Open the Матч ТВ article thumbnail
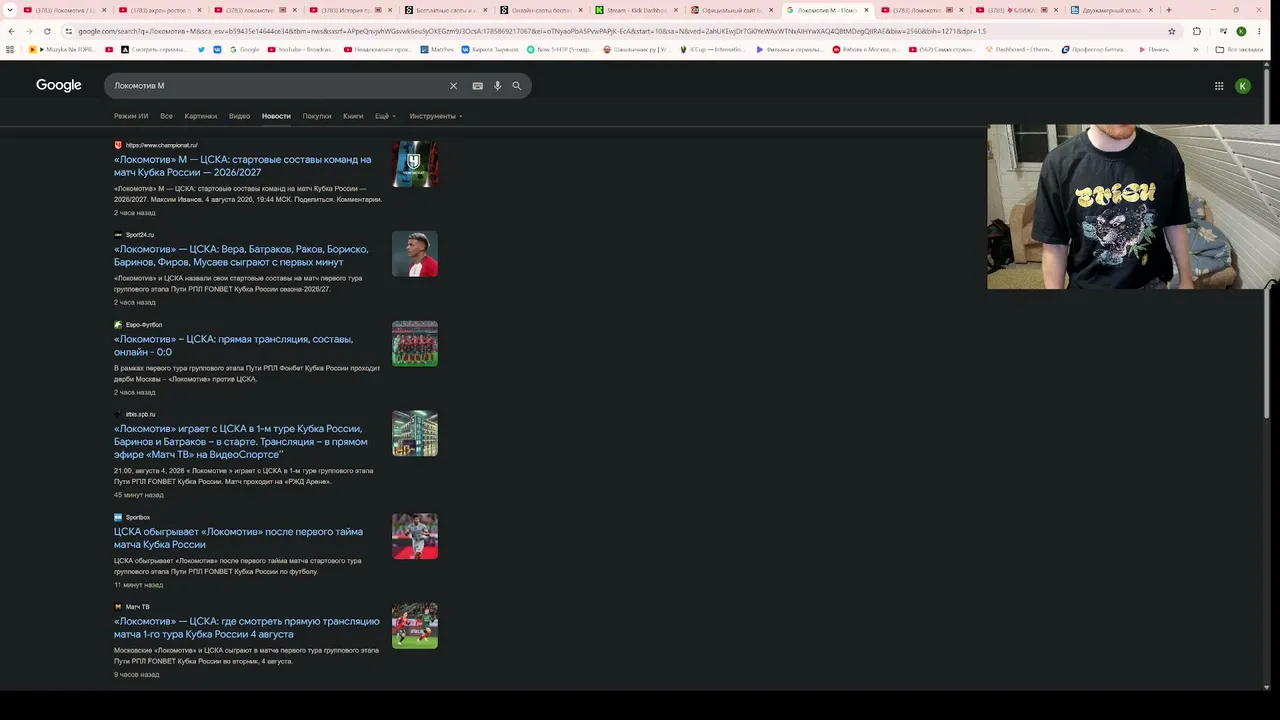The height and width of the screenshot is (720, 1280). coord(415,626)
